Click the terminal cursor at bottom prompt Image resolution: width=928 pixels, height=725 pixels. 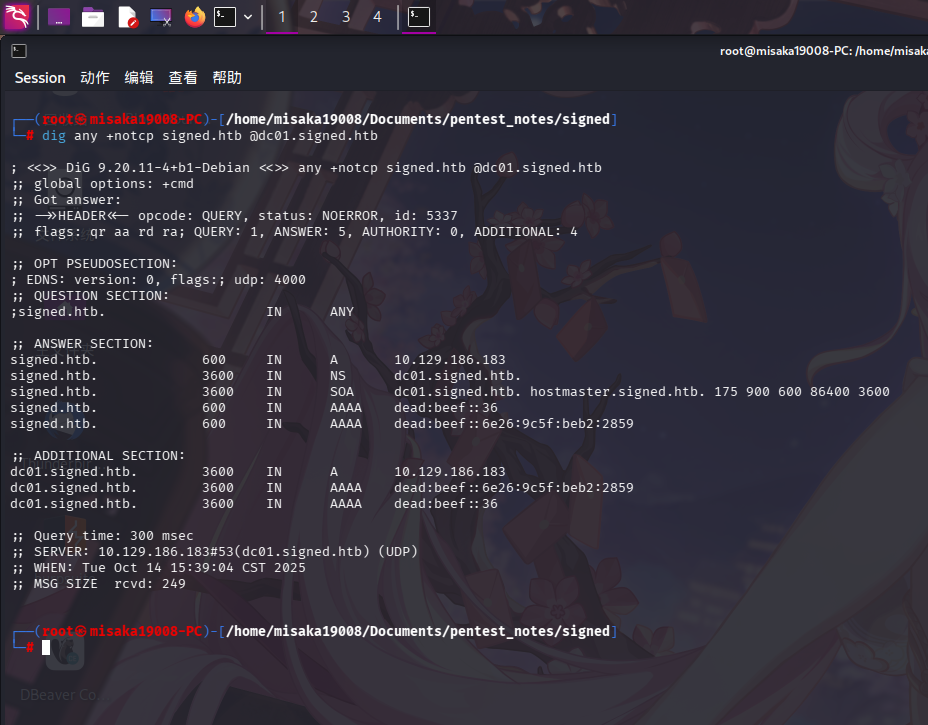(x=46, y=647)
